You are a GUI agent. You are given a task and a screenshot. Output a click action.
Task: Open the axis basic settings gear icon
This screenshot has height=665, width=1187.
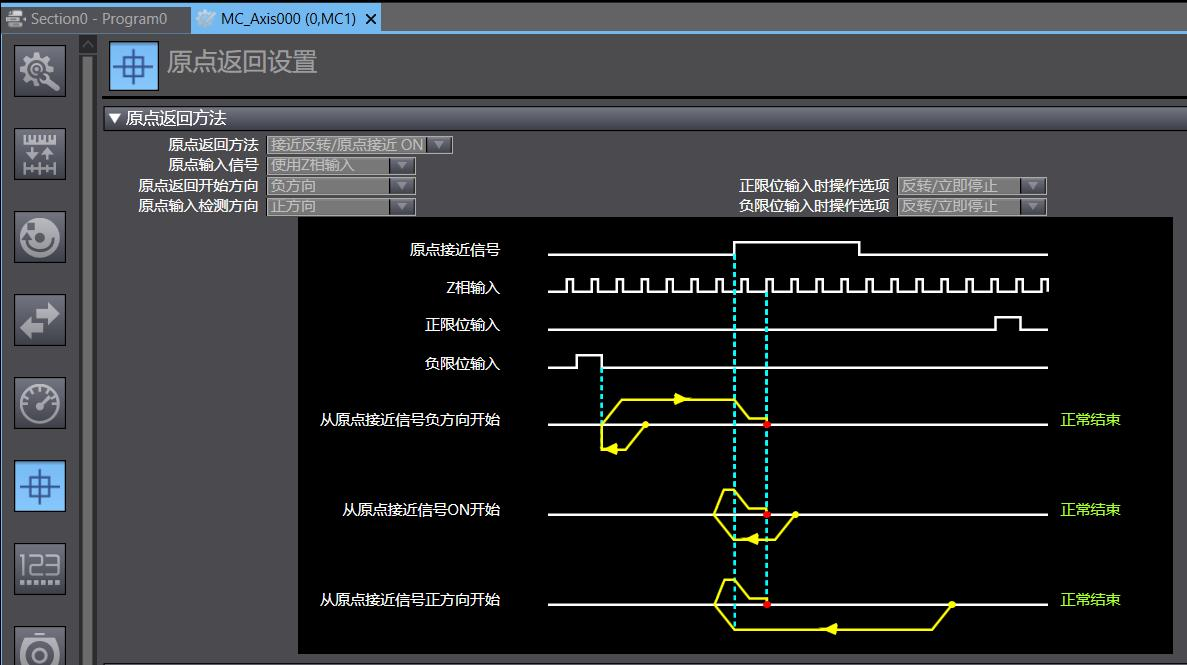[40, 70]
